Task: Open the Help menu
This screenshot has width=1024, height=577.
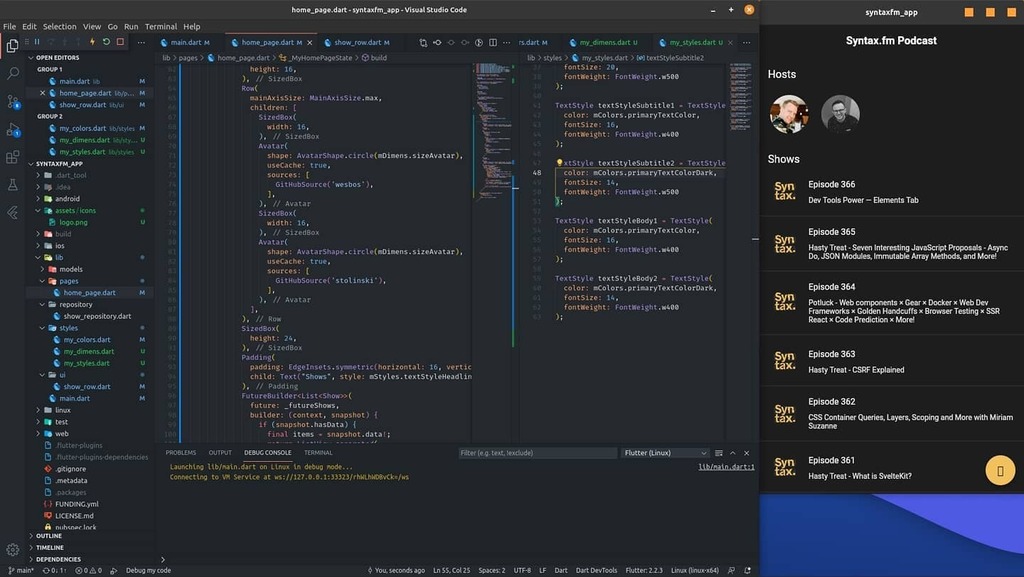Action: click(191, 27)
